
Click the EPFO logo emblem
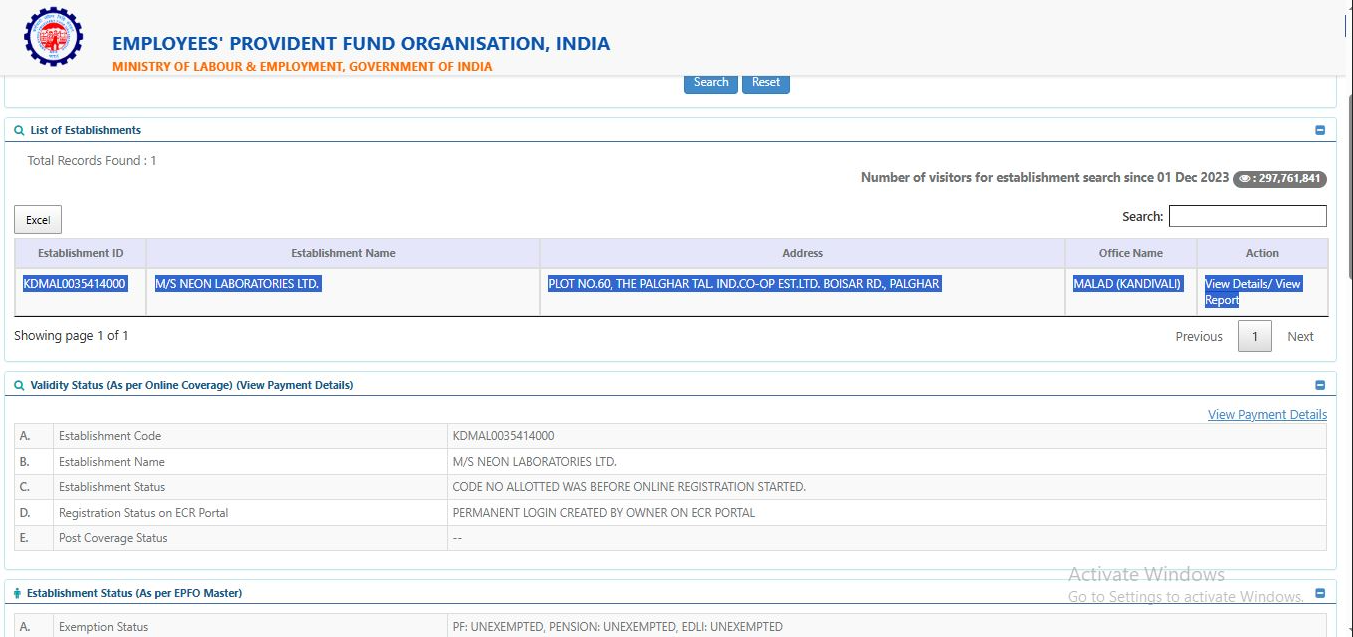point(55,36)
